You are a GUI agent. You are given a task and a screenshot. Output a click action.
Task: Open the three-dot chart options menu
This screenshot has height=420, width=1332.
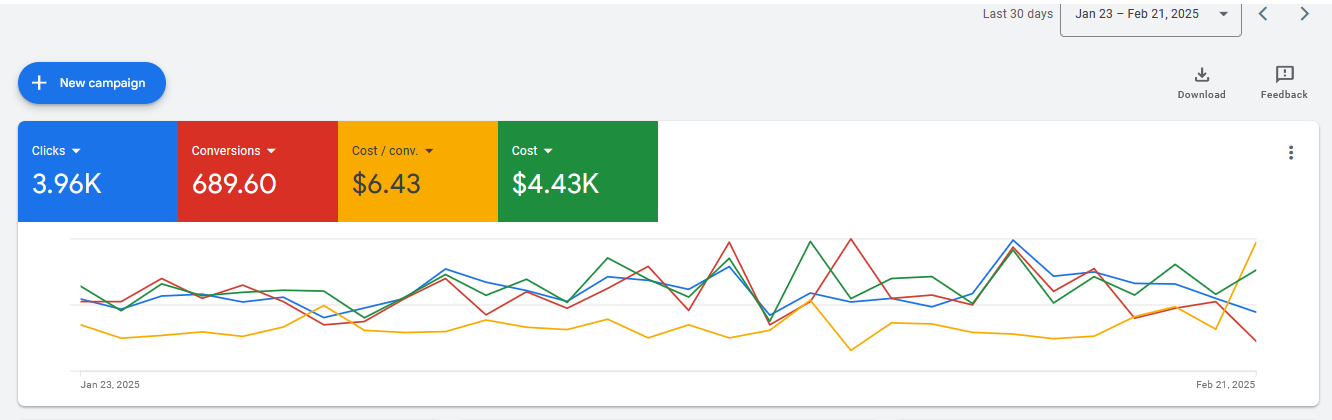tap(1291, 153)
